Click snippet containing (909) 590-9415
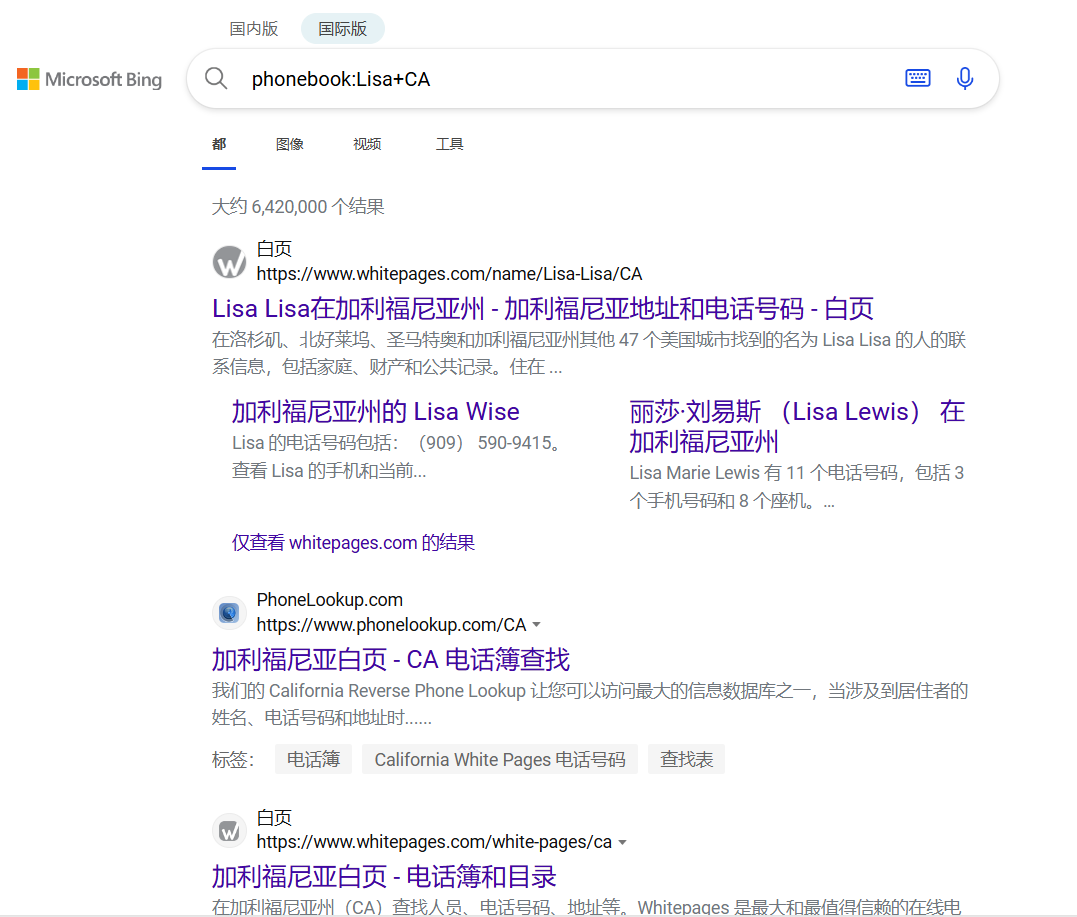 coord(398,457)
